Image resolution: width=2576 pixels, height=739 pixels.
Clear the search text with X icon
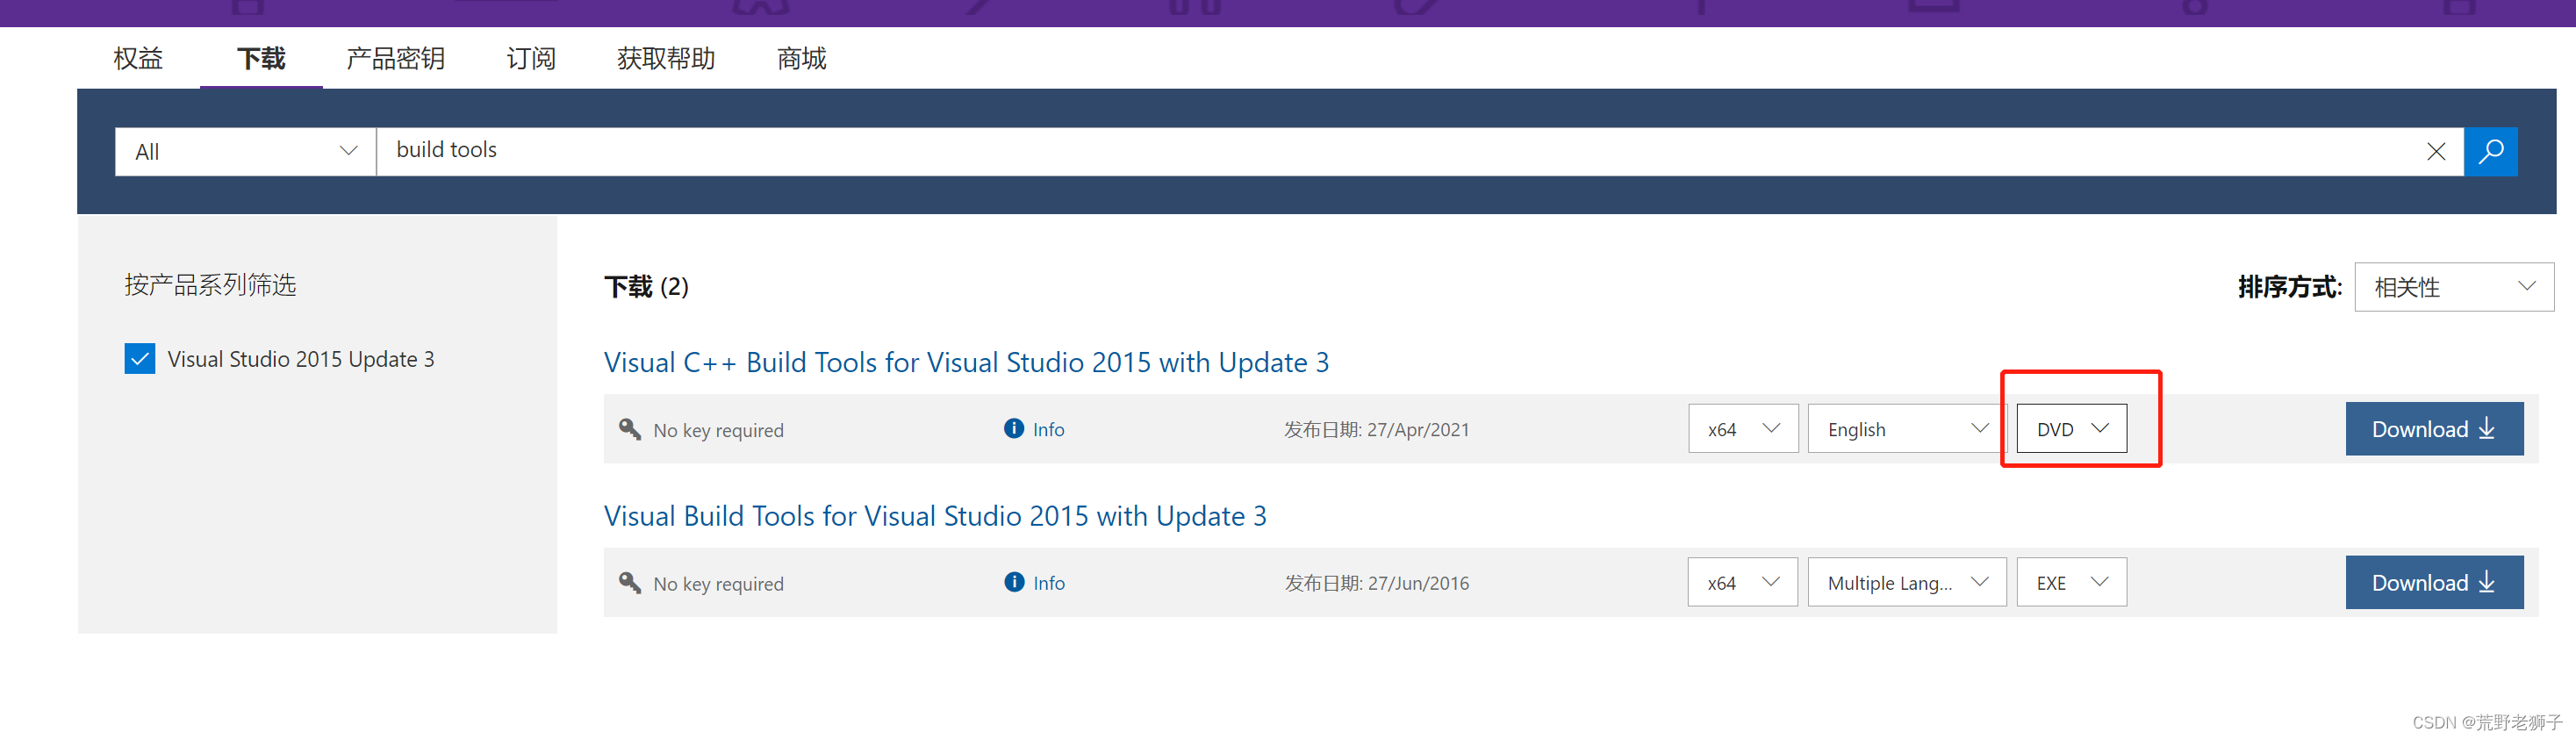click(x=2436, y=152)
